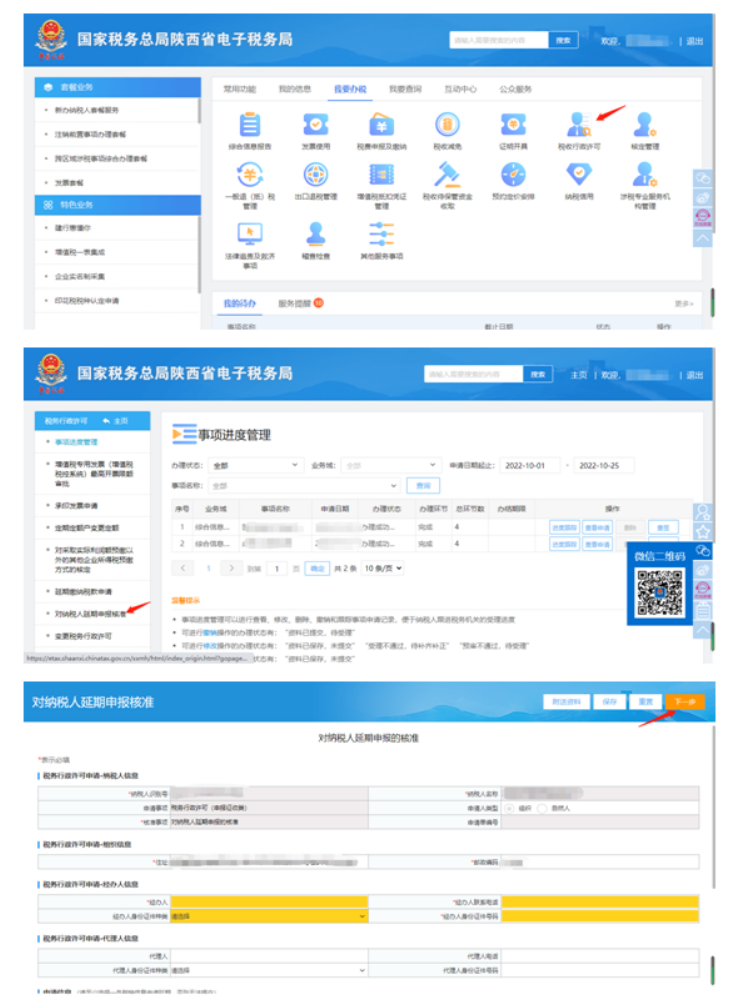The height and width of the screenshot is (1008, 741).
Task: Open 税收待保管资金收取 gavel icon
Action: (447, 174)
